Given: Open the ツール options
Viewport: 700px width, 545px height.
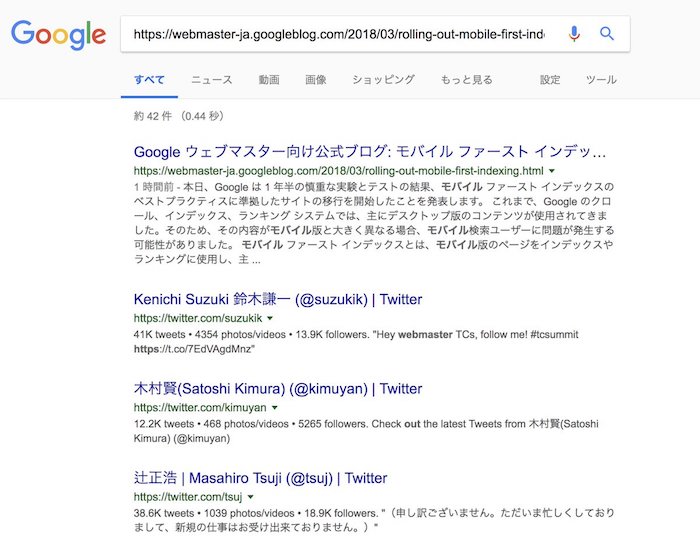Looking at the screenshot, I should 601,80.
